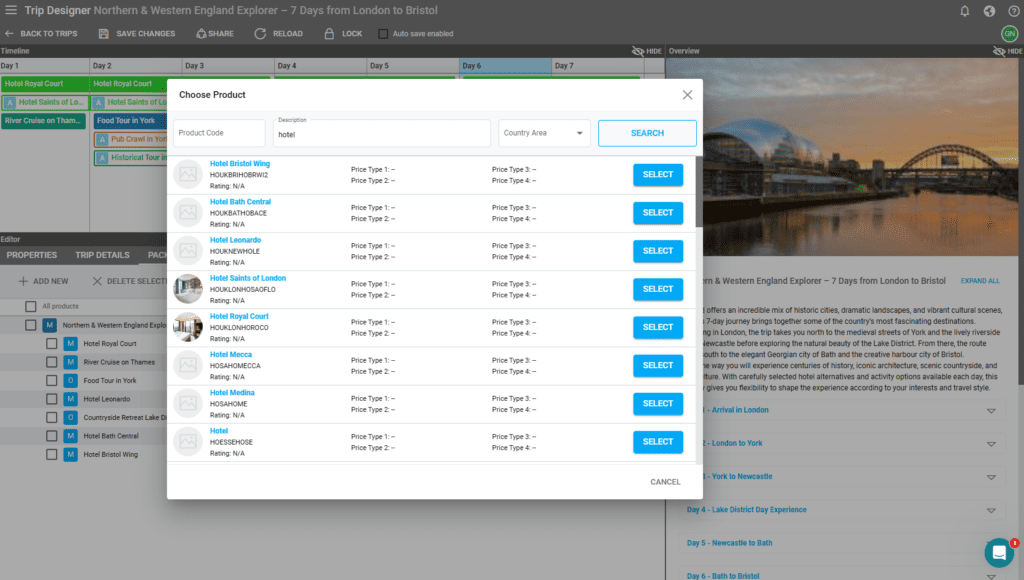The height and width of the screenshot is (580, 1024).
Task: Close the Choose Product dialog
Action: (x=687, y=95)
